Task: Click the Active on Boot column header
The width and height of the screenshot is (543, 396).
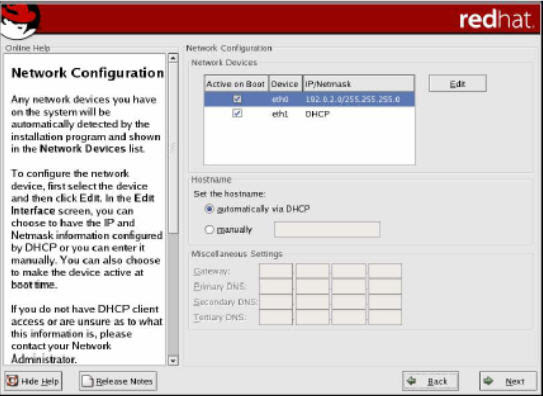Action: pyautogui.click(x=236, y=84)
